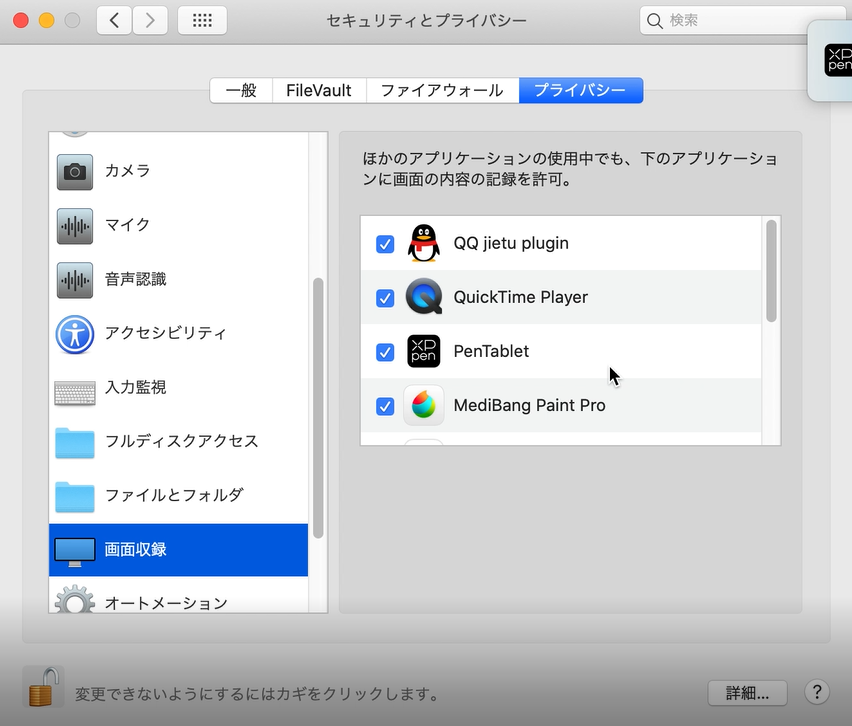Select the プライバシー tab
Screen dimensions: 852x726
click(x=581, y=90)
